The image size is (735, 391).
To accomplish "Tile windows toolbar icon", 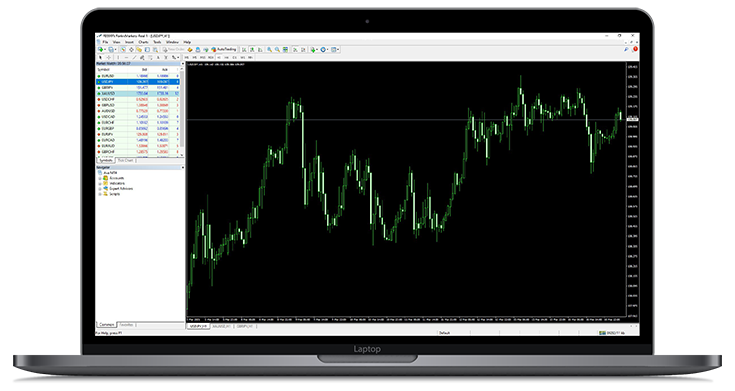I will (x=285, y=49).
